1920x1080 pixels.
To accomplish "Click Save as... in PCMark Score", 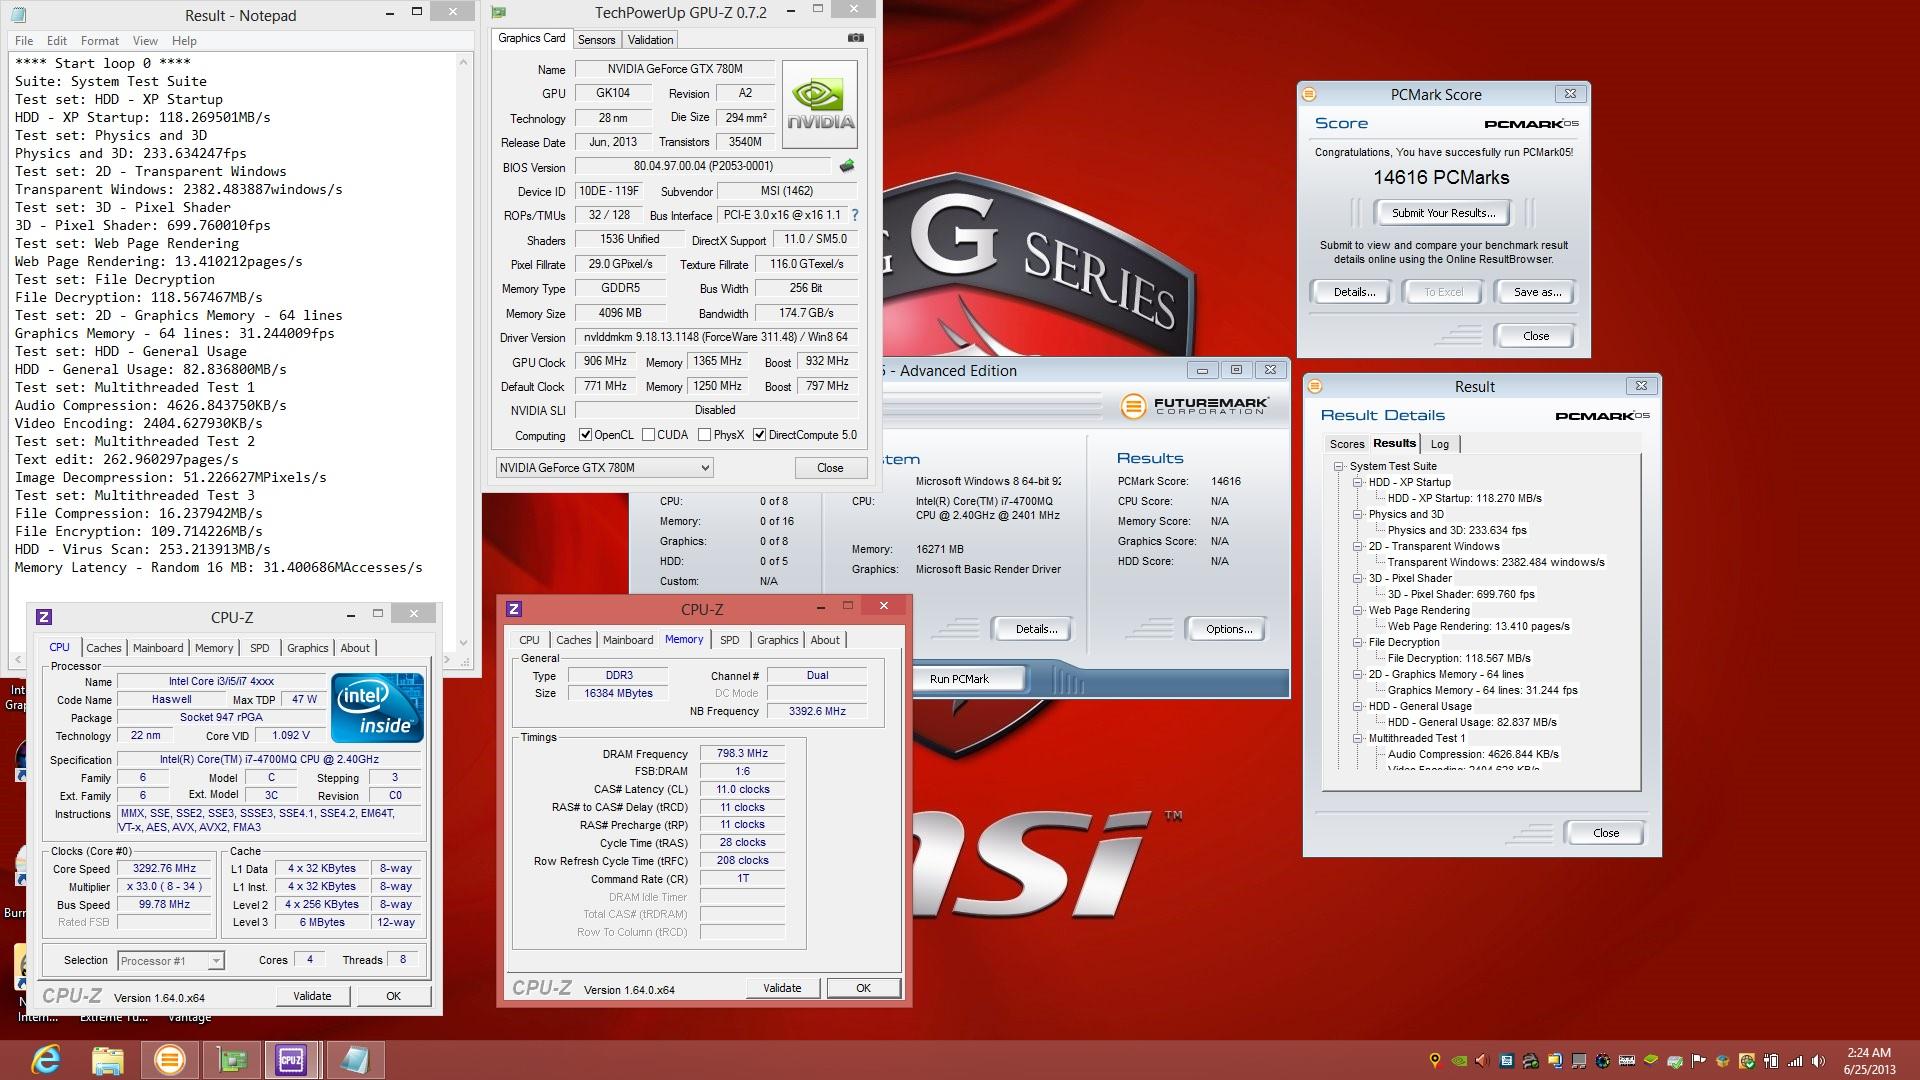I will coord(1536,292).
